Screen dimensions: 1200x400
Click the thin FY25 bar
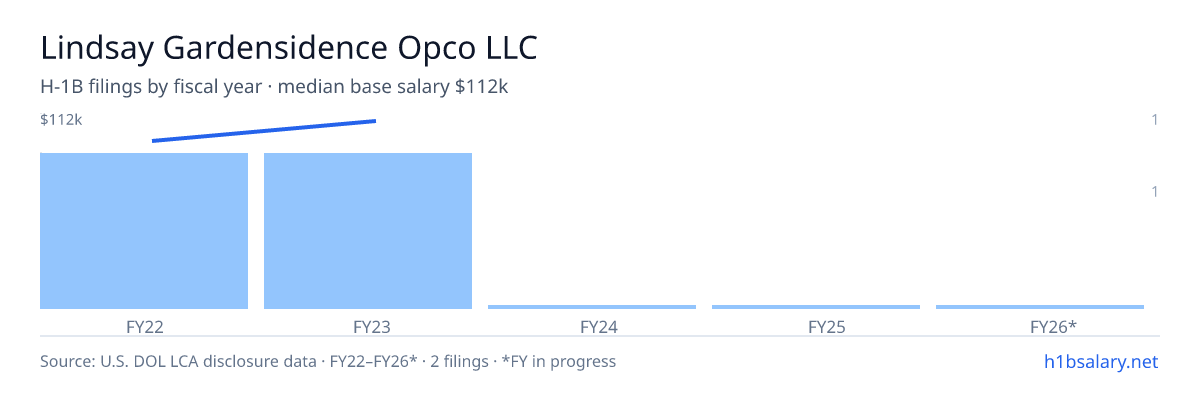click(x=816, y=307)
